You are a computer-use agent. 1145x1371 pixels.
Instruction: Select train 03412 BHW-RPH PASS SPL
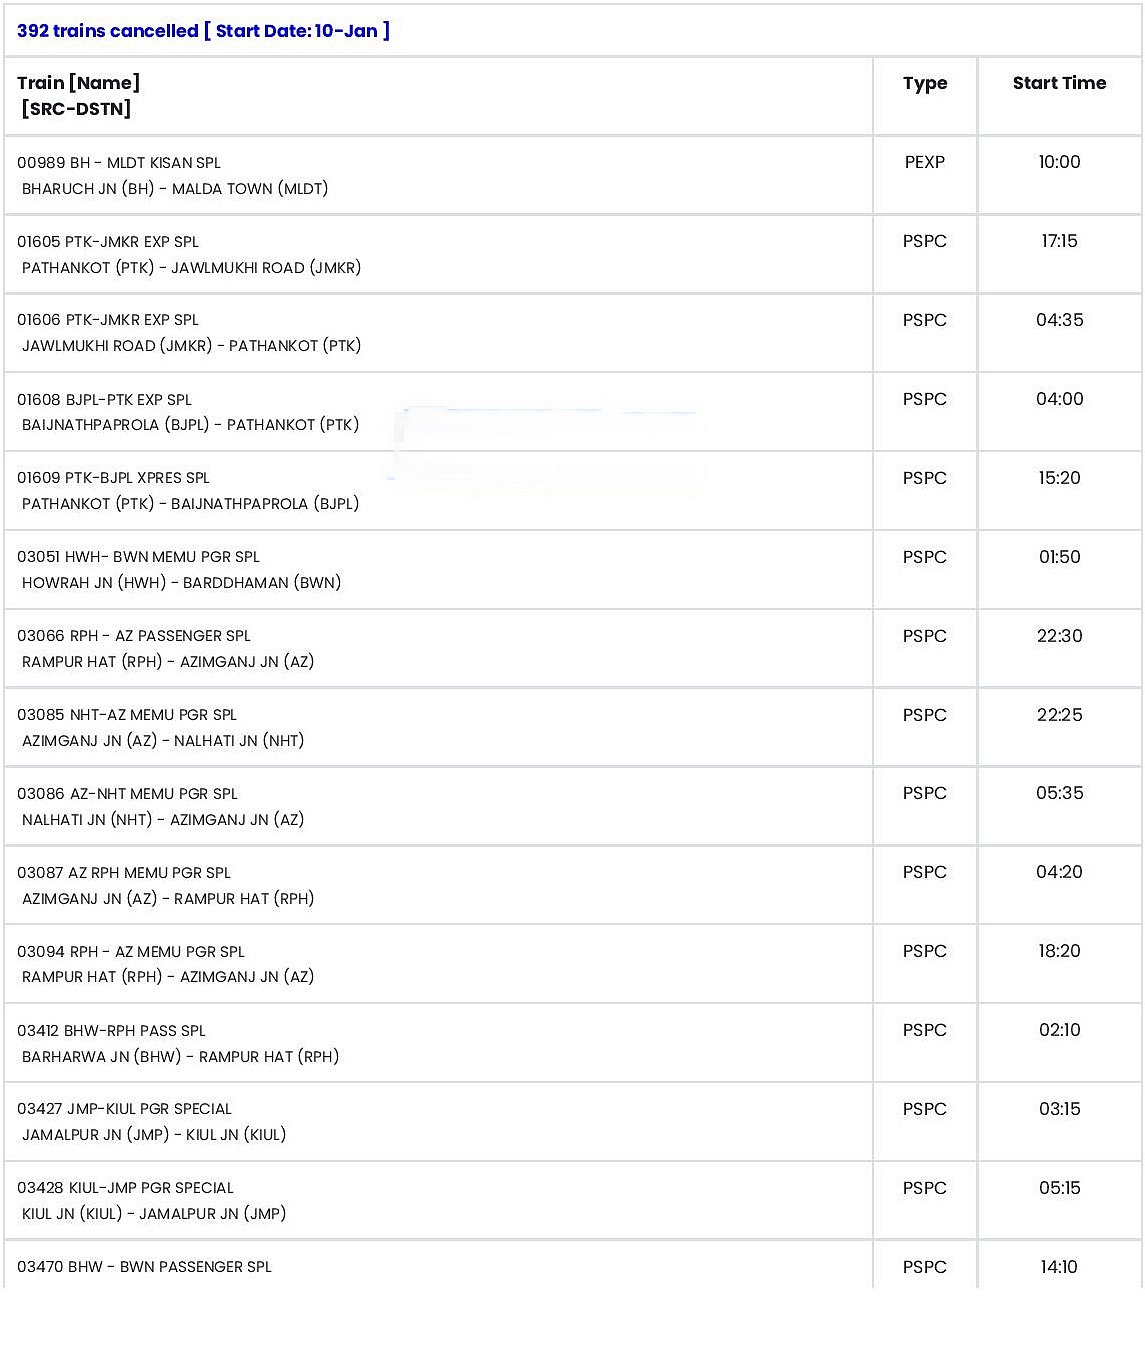(111, 1031)
